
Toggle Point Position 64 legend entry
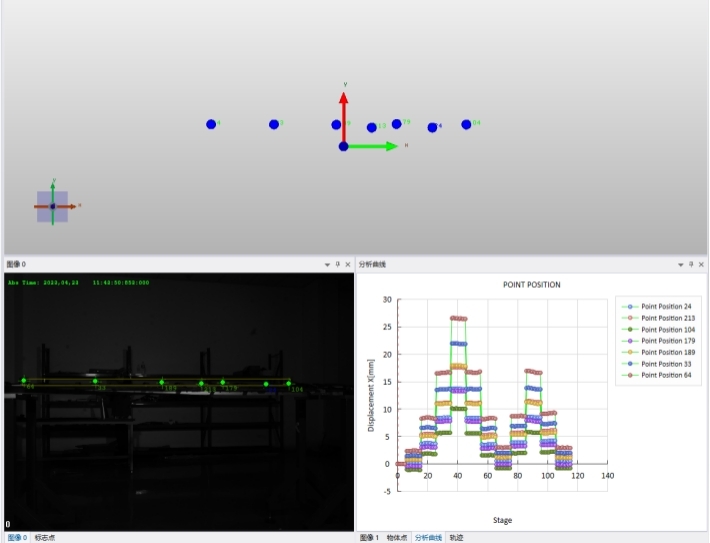(666, 374)
